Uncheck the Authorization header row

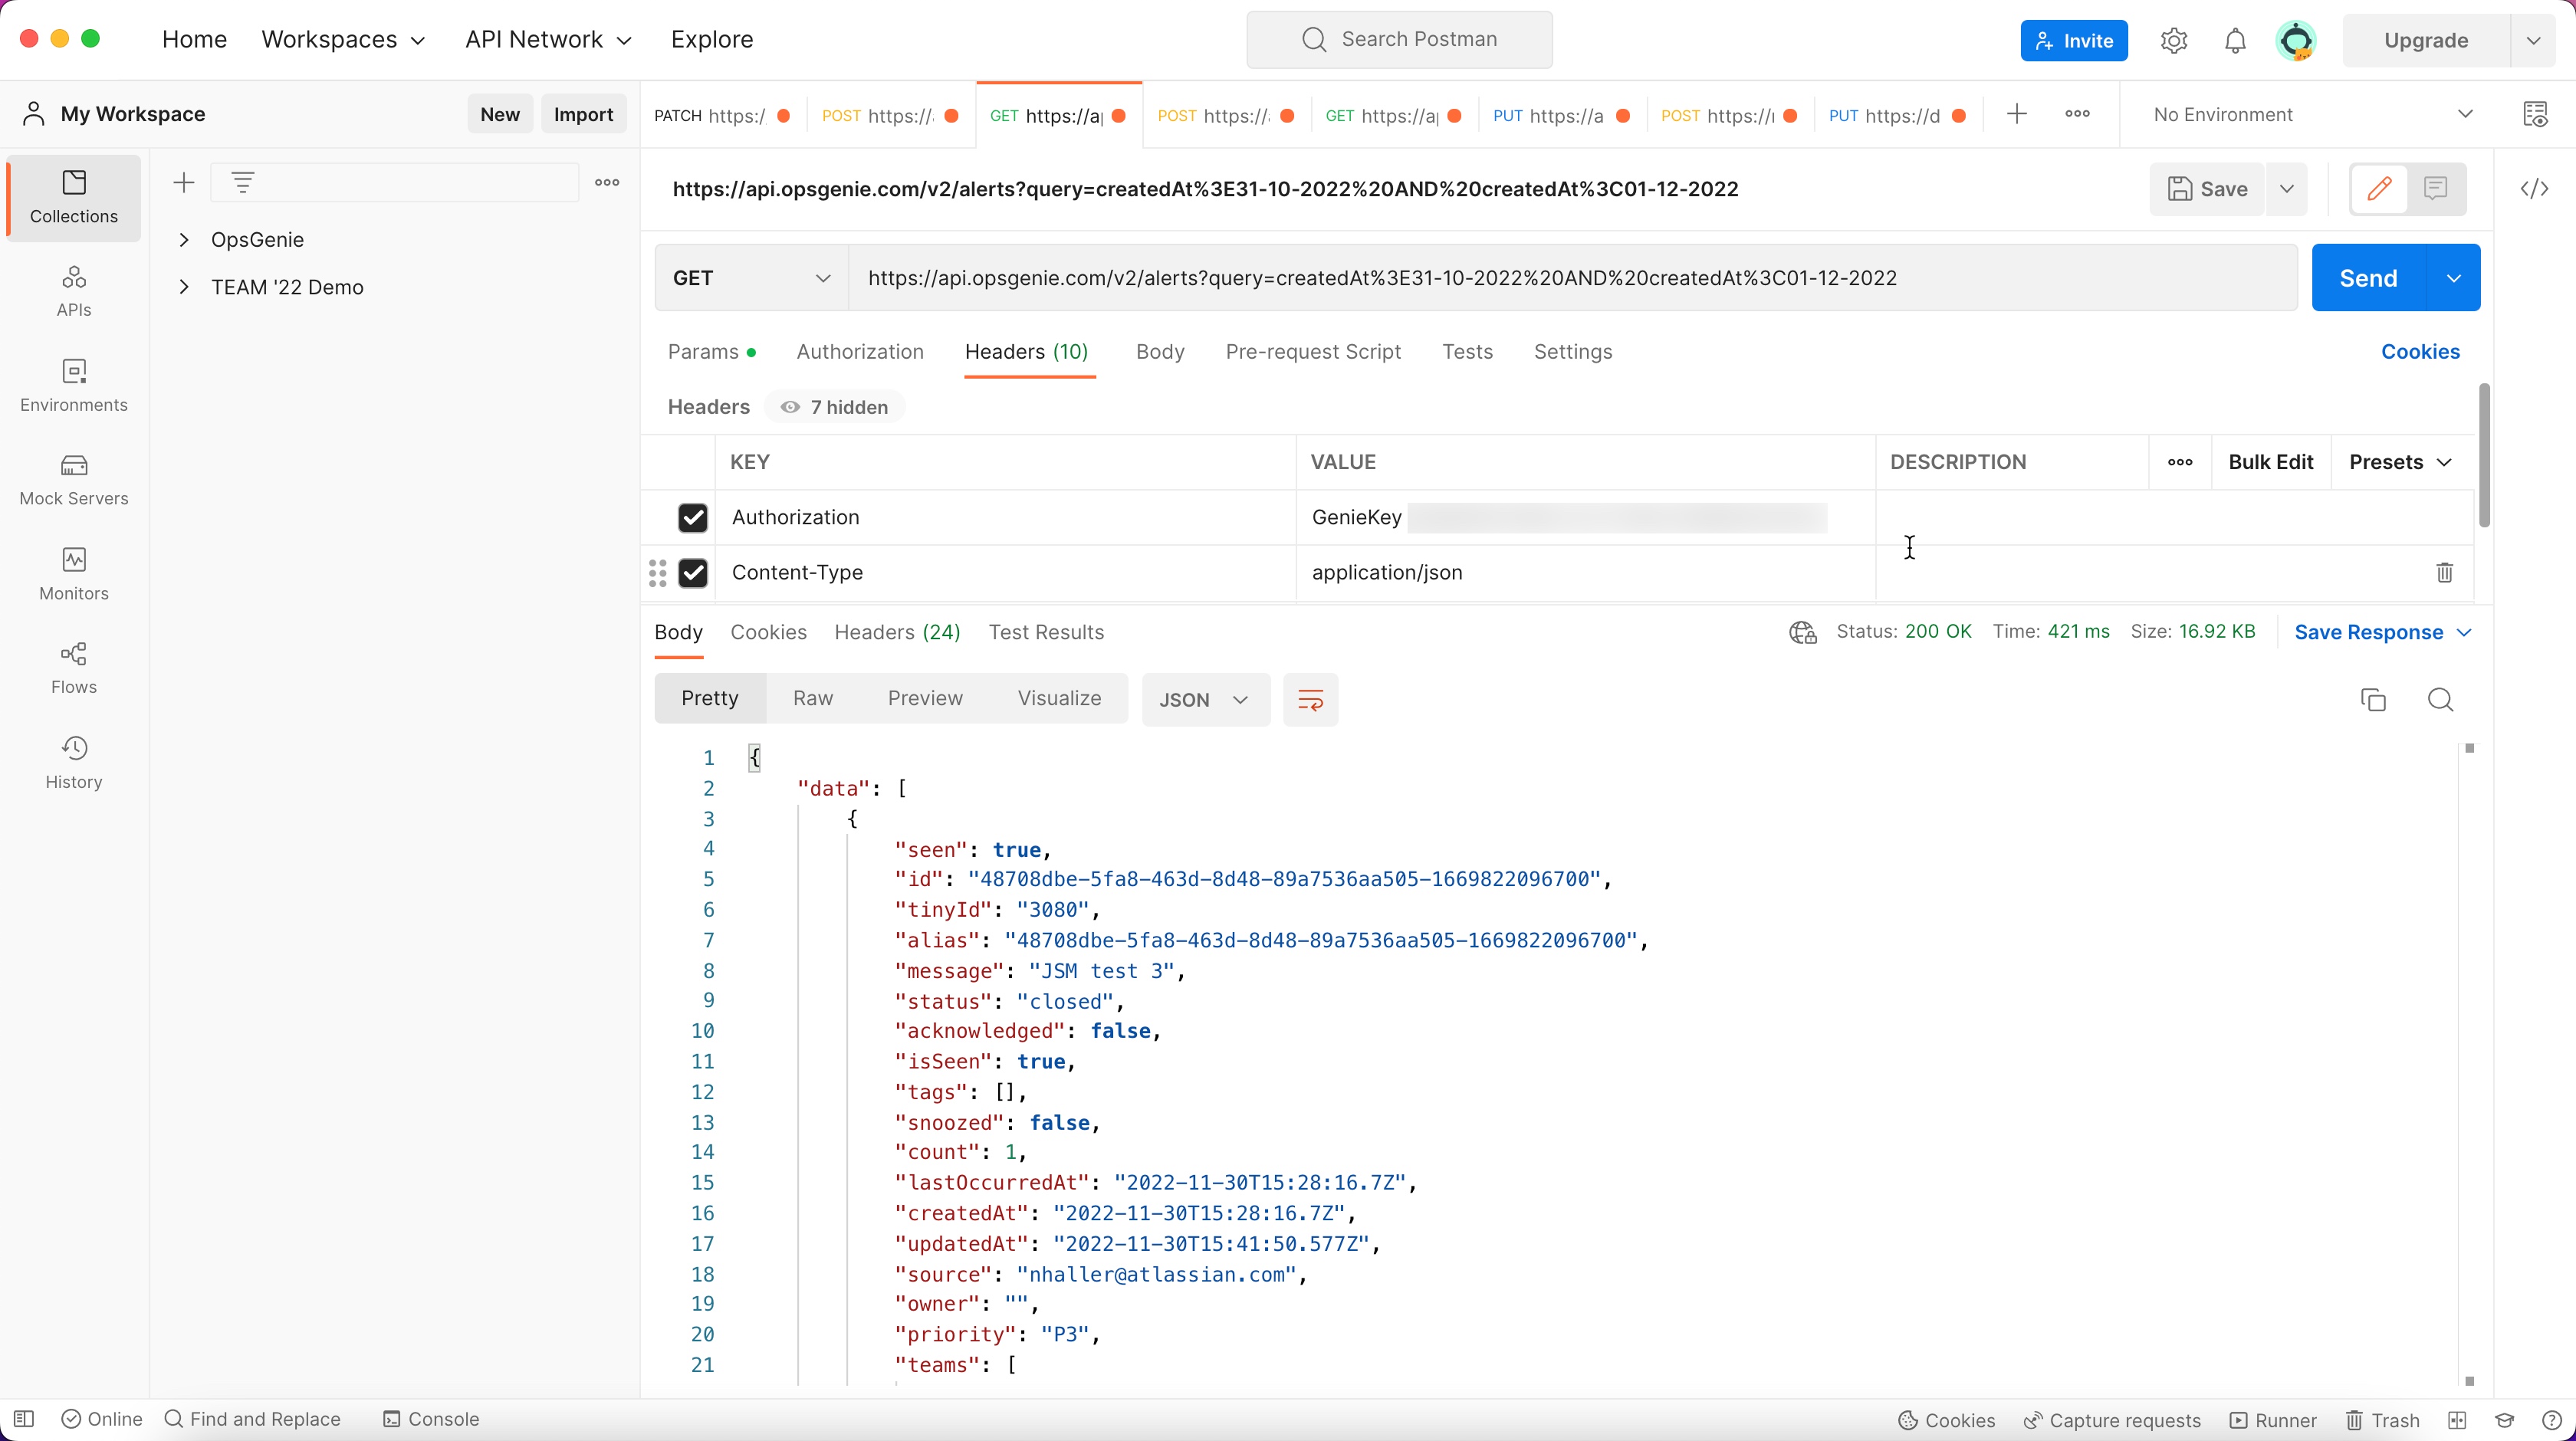point(694,517)
